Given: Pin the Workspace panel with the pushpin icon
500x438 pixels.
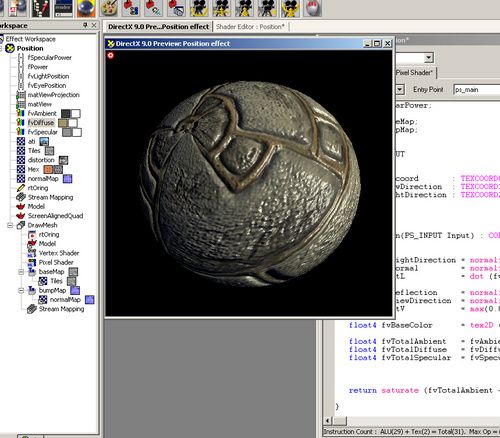Looking at the screenshot, I should [x=85, y=25].
